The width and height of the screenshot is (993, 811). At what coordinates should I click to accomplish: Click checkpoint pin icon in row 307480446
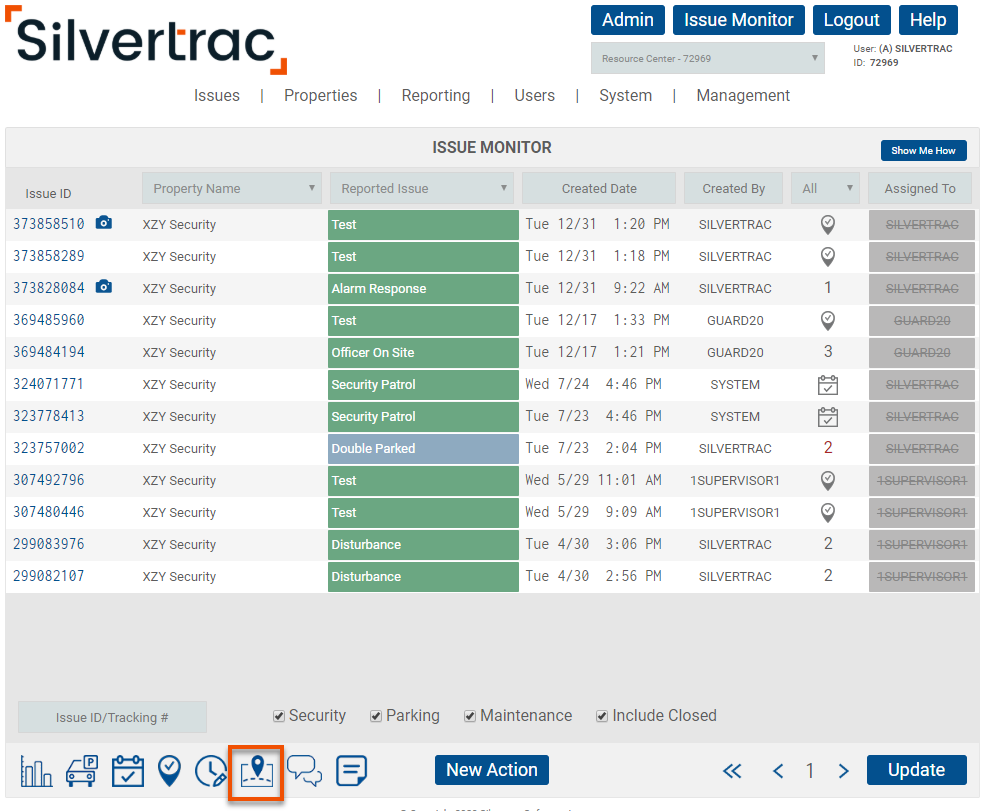[828, 513]
